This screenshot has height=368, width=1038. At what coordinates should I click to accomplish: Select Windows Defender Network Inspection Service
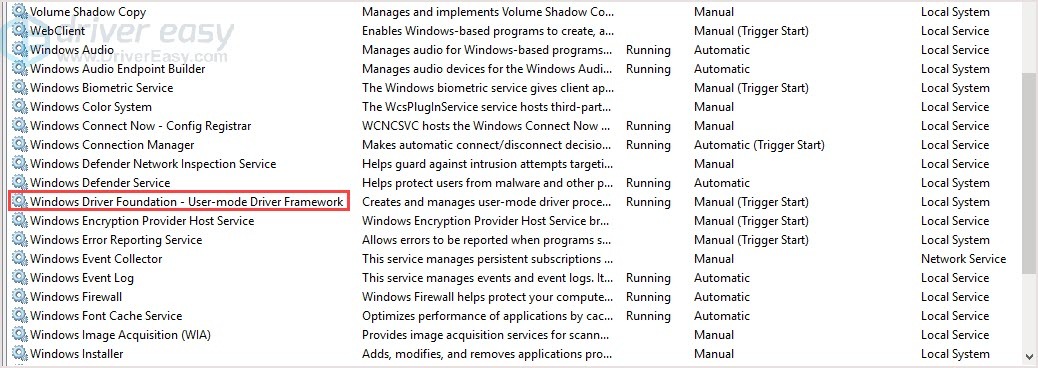[x=153, y=164]
